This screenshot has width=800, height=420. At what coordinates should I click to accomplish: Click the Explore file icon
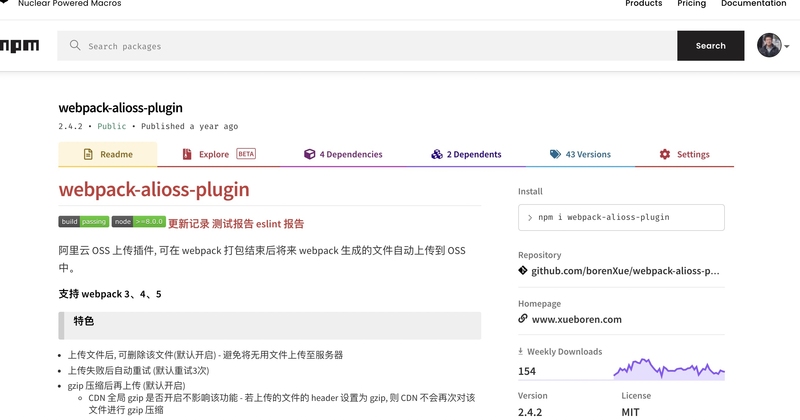click(187, 154)
